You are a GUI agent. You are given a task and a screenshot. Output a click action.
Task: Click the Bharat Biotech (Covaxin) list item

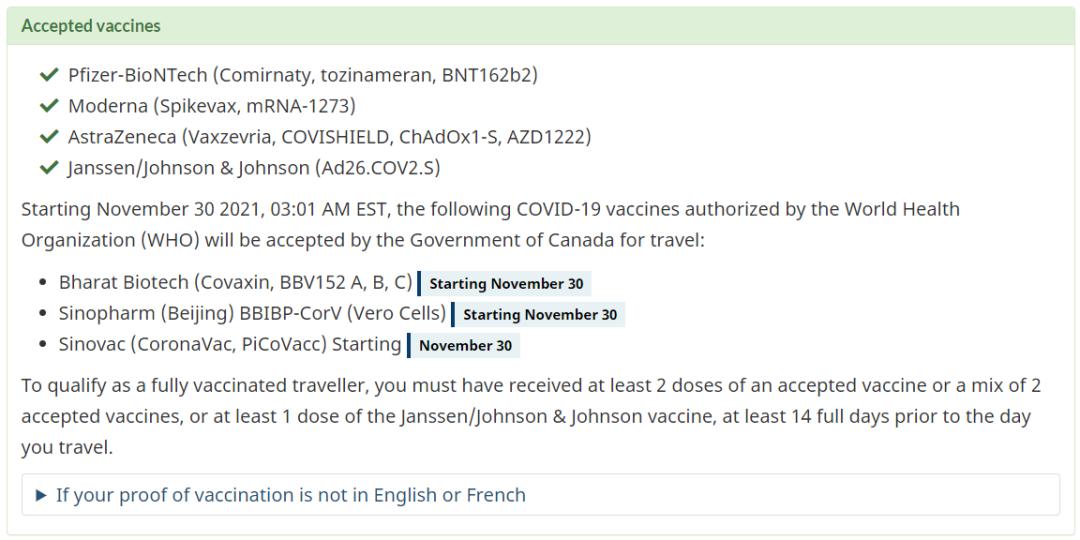point(235,283)
